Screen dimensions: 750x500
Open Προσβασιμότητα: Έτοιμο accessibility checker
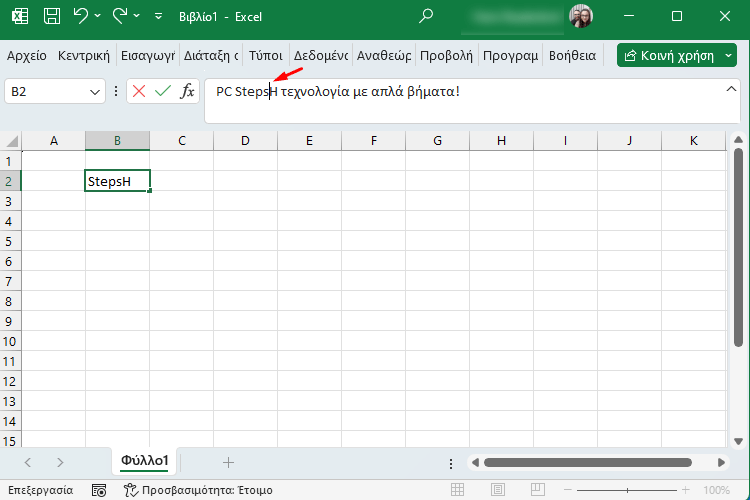click(x=198, y=490)
